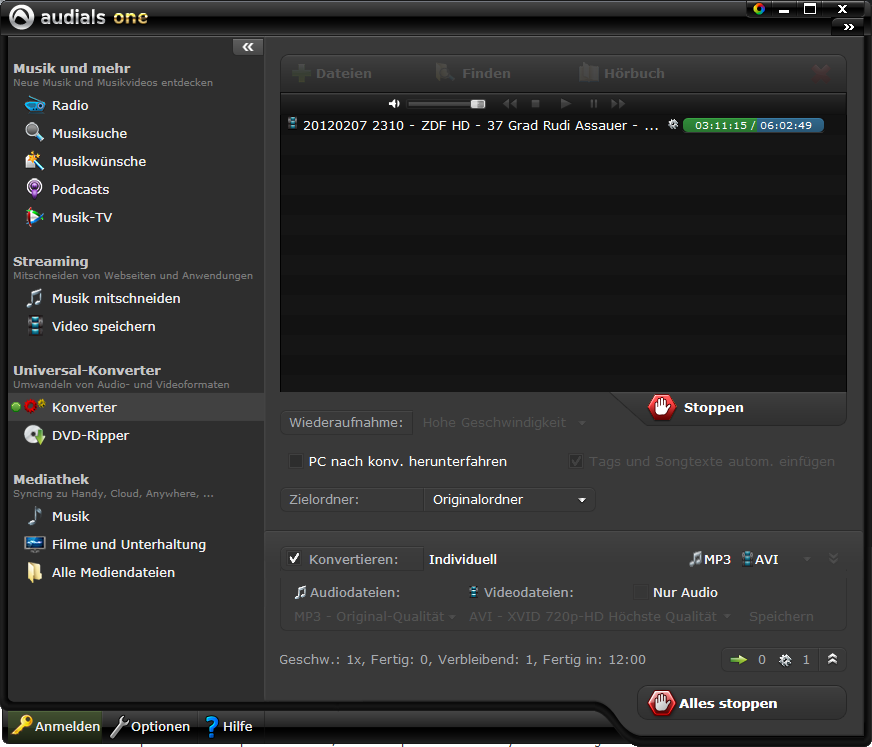This screenshot has height=747, width=872.
Task: Click the file-type icon of the ZDF HD entry
Action: tap(292, 123)
